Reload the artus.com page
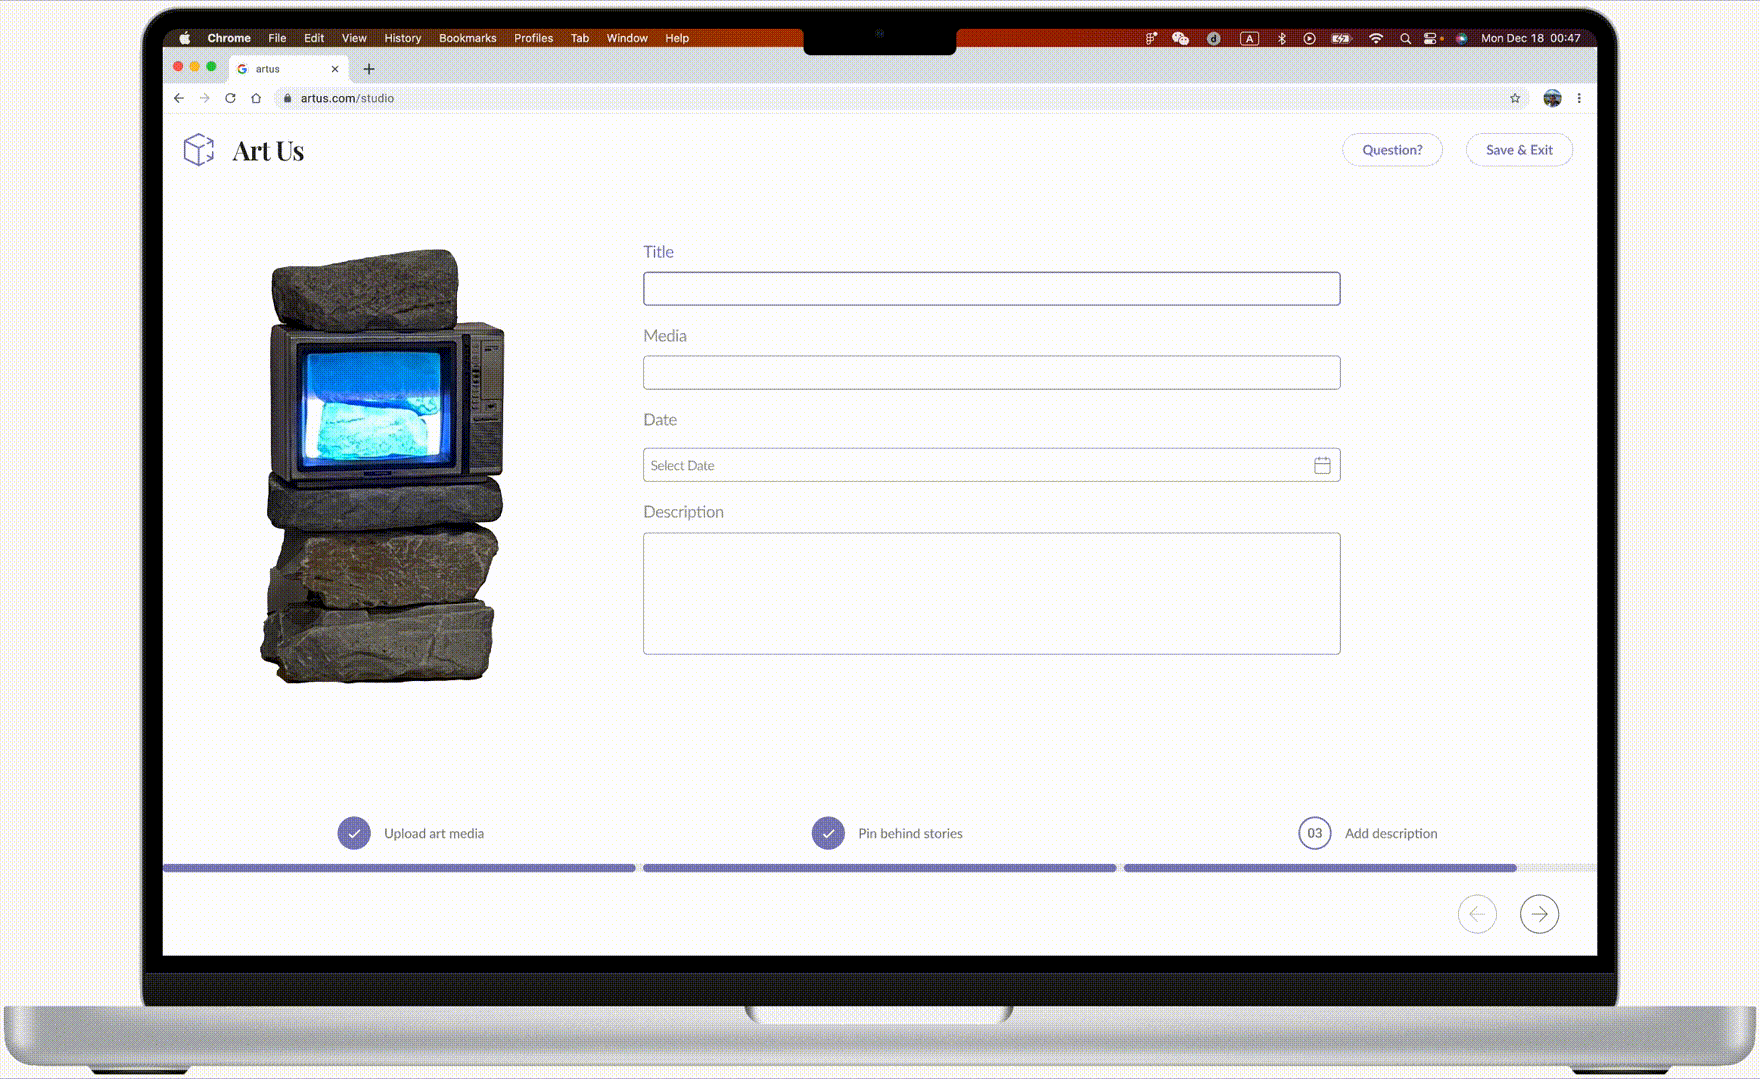The height and width of the screenshot is (1079, 1760). click(x=230, y=98)
